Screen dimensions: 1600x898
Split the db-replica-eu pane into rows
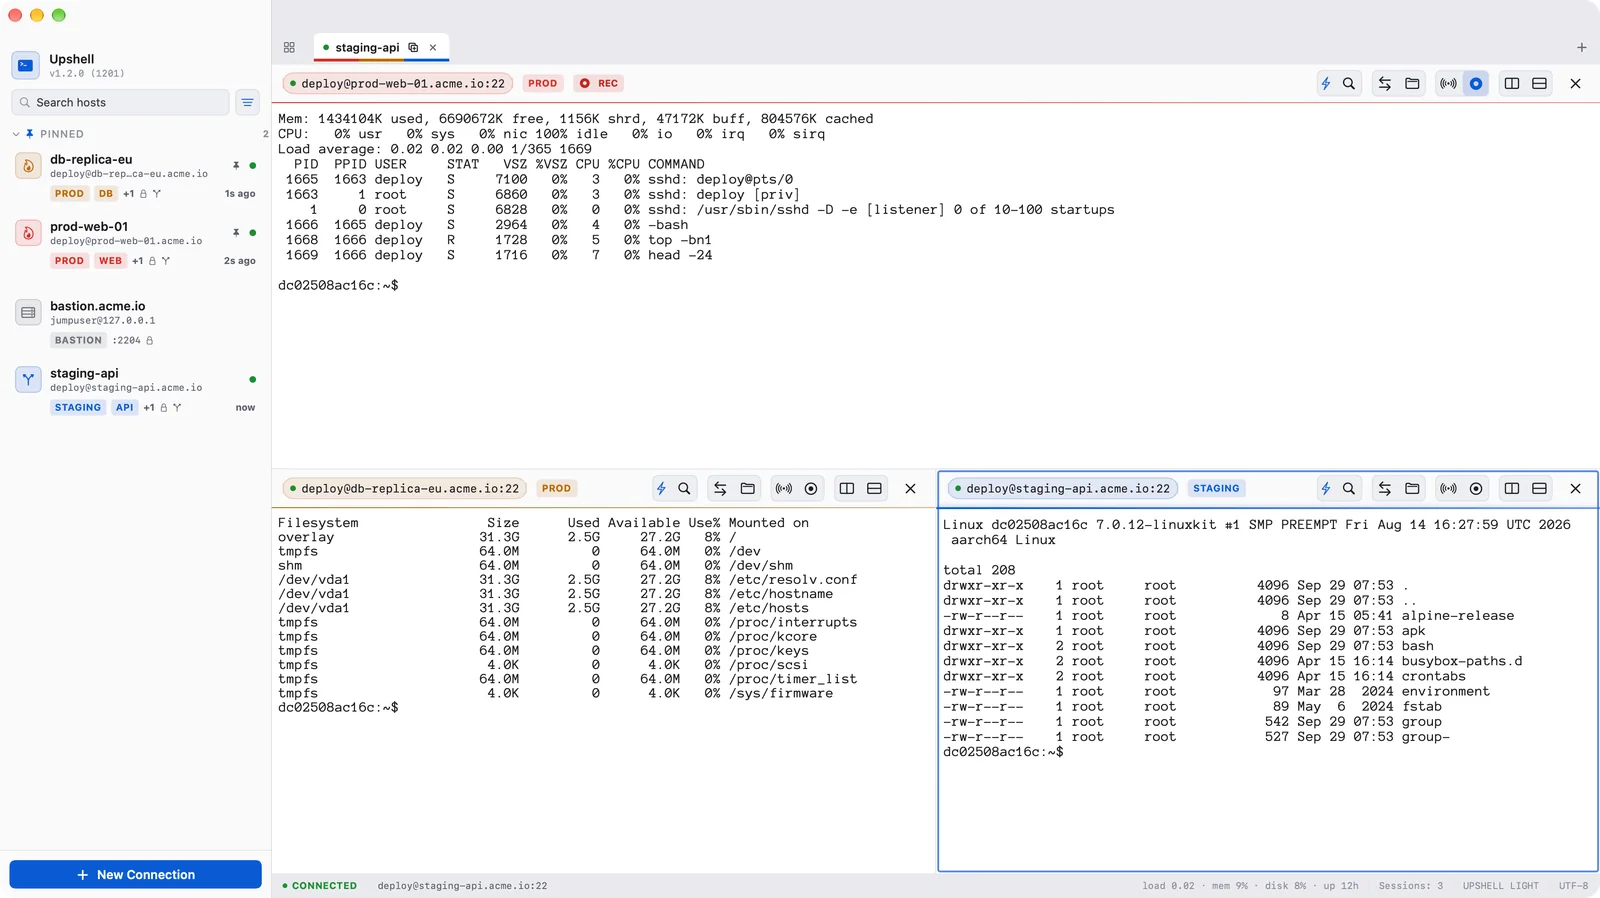click(874, 489)
